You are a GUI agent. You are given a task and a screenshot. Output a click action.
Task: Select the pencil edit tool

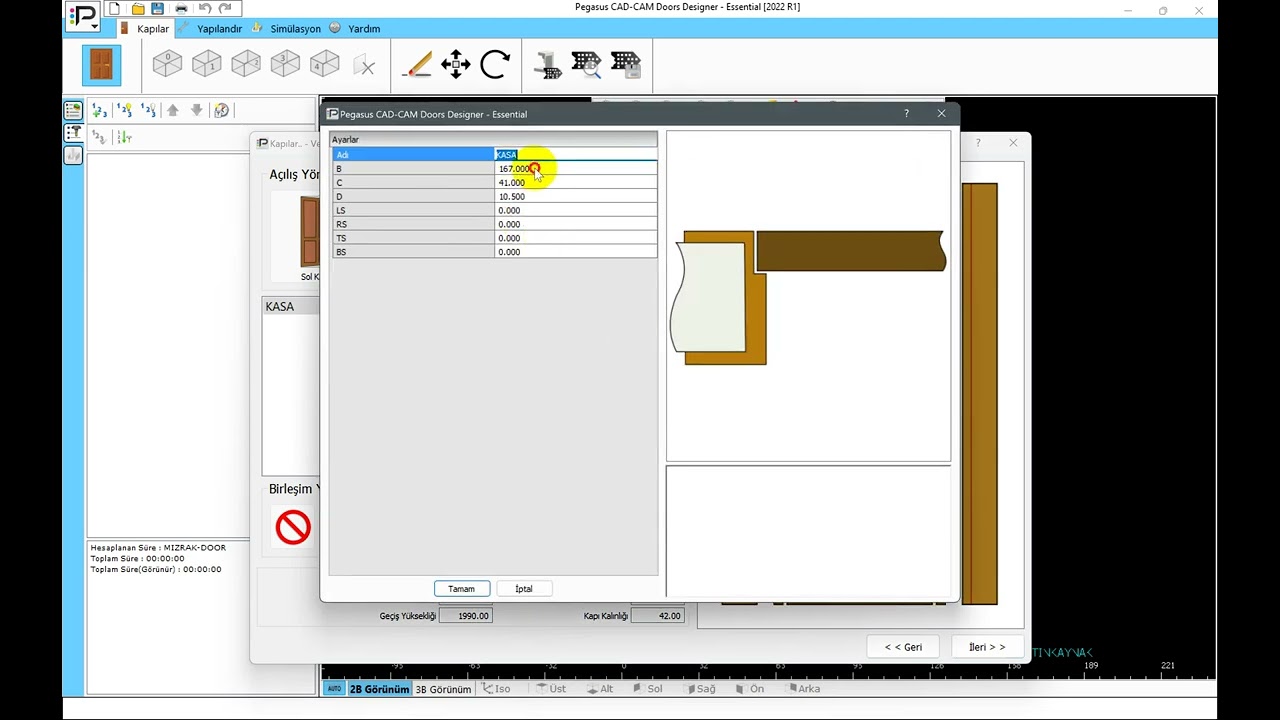pyautogui.click(x=416, y=65)
